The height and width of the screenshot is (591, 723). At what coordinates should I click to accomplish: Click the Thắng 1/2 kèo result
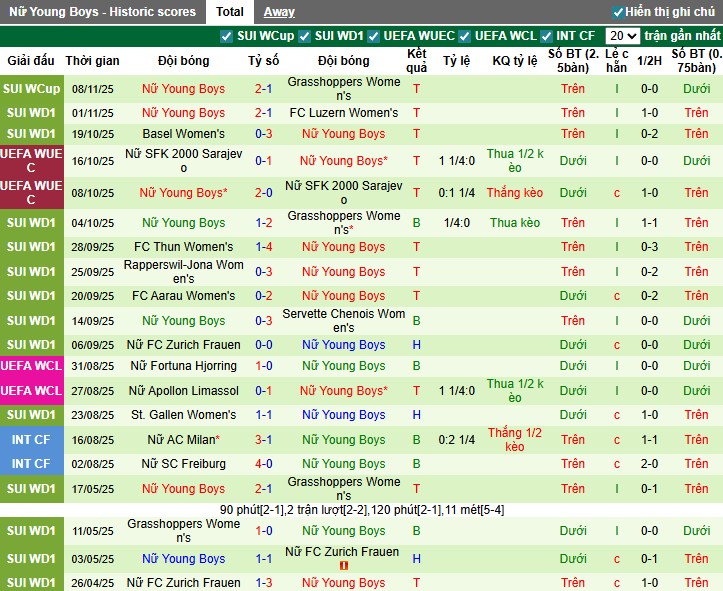(515, 439)
